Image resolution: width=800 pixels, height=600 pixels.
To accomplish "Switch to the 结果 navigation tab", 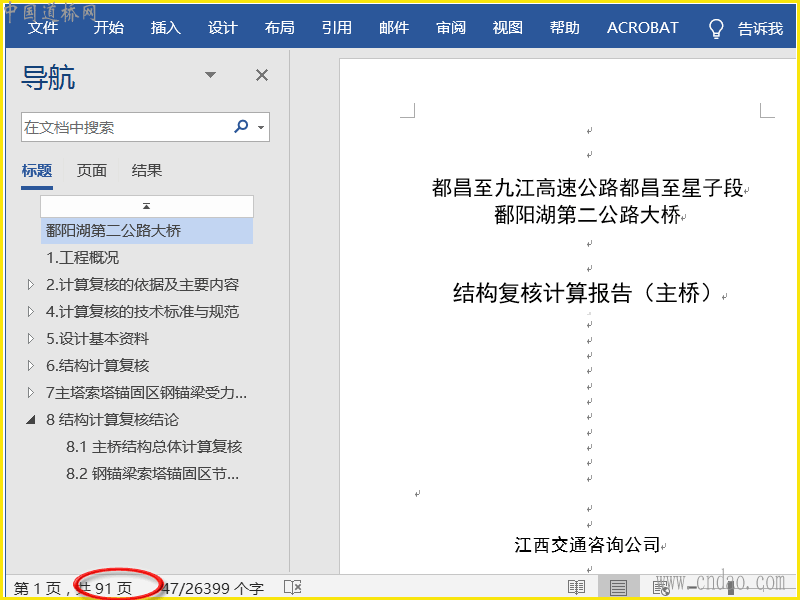I will pos(147,170).
